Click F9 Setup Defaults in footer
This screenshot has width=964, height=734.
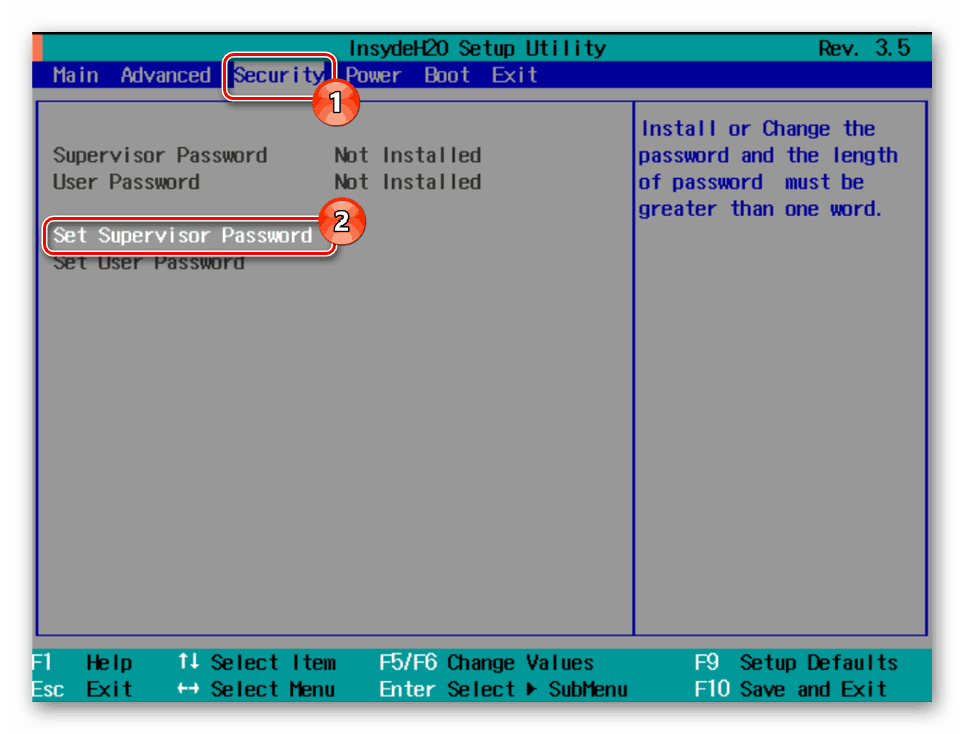pos(796,663)
